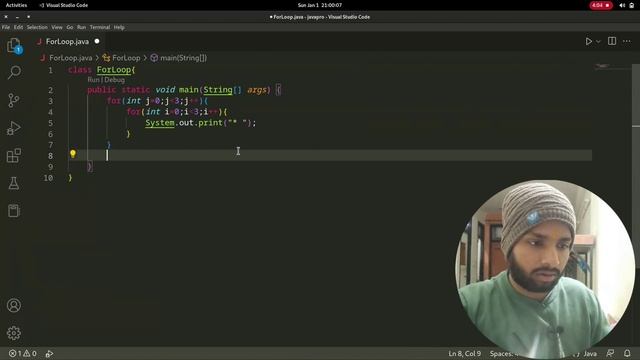This screenshot has width=640, height=360.
Task: Open the Explorer view in activity bar
Action: (x=14, y=45)
